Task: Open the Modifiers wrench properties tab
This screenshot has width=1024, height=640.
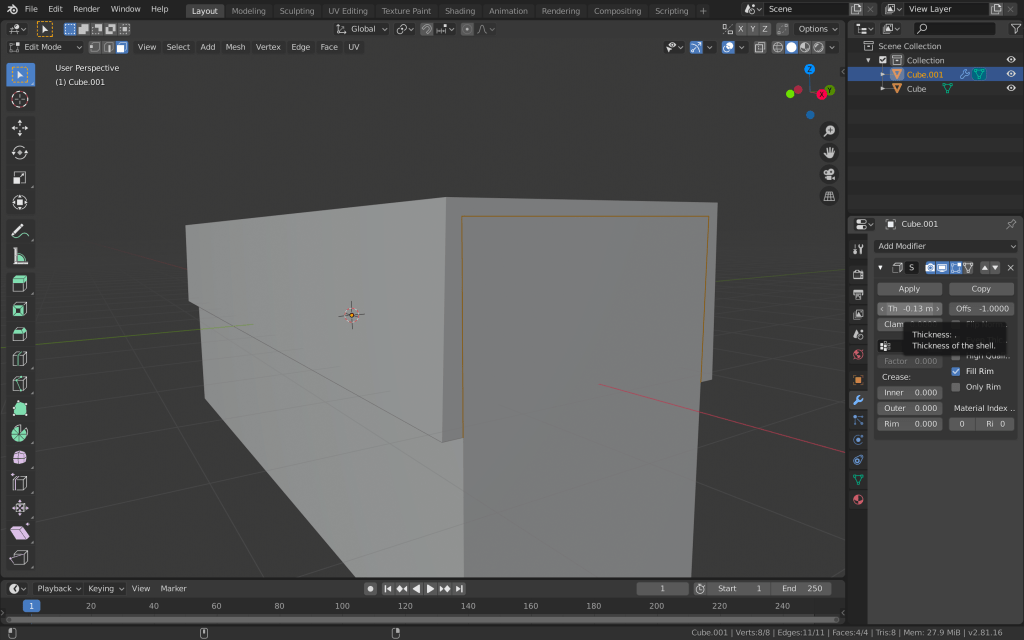Action: (858, 400)
